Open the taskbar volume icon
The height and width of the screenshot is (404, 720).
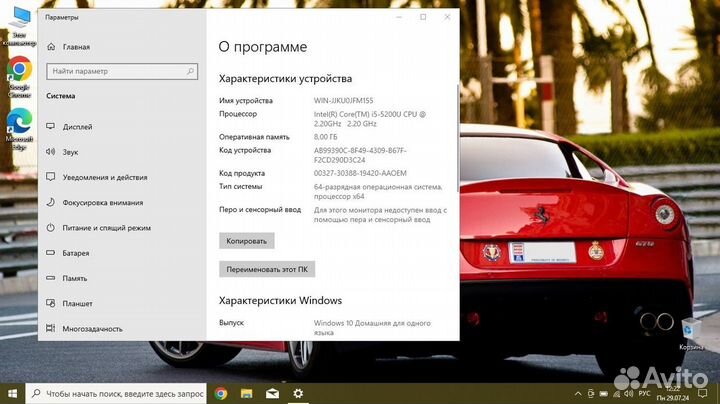(x=628, y=394)
